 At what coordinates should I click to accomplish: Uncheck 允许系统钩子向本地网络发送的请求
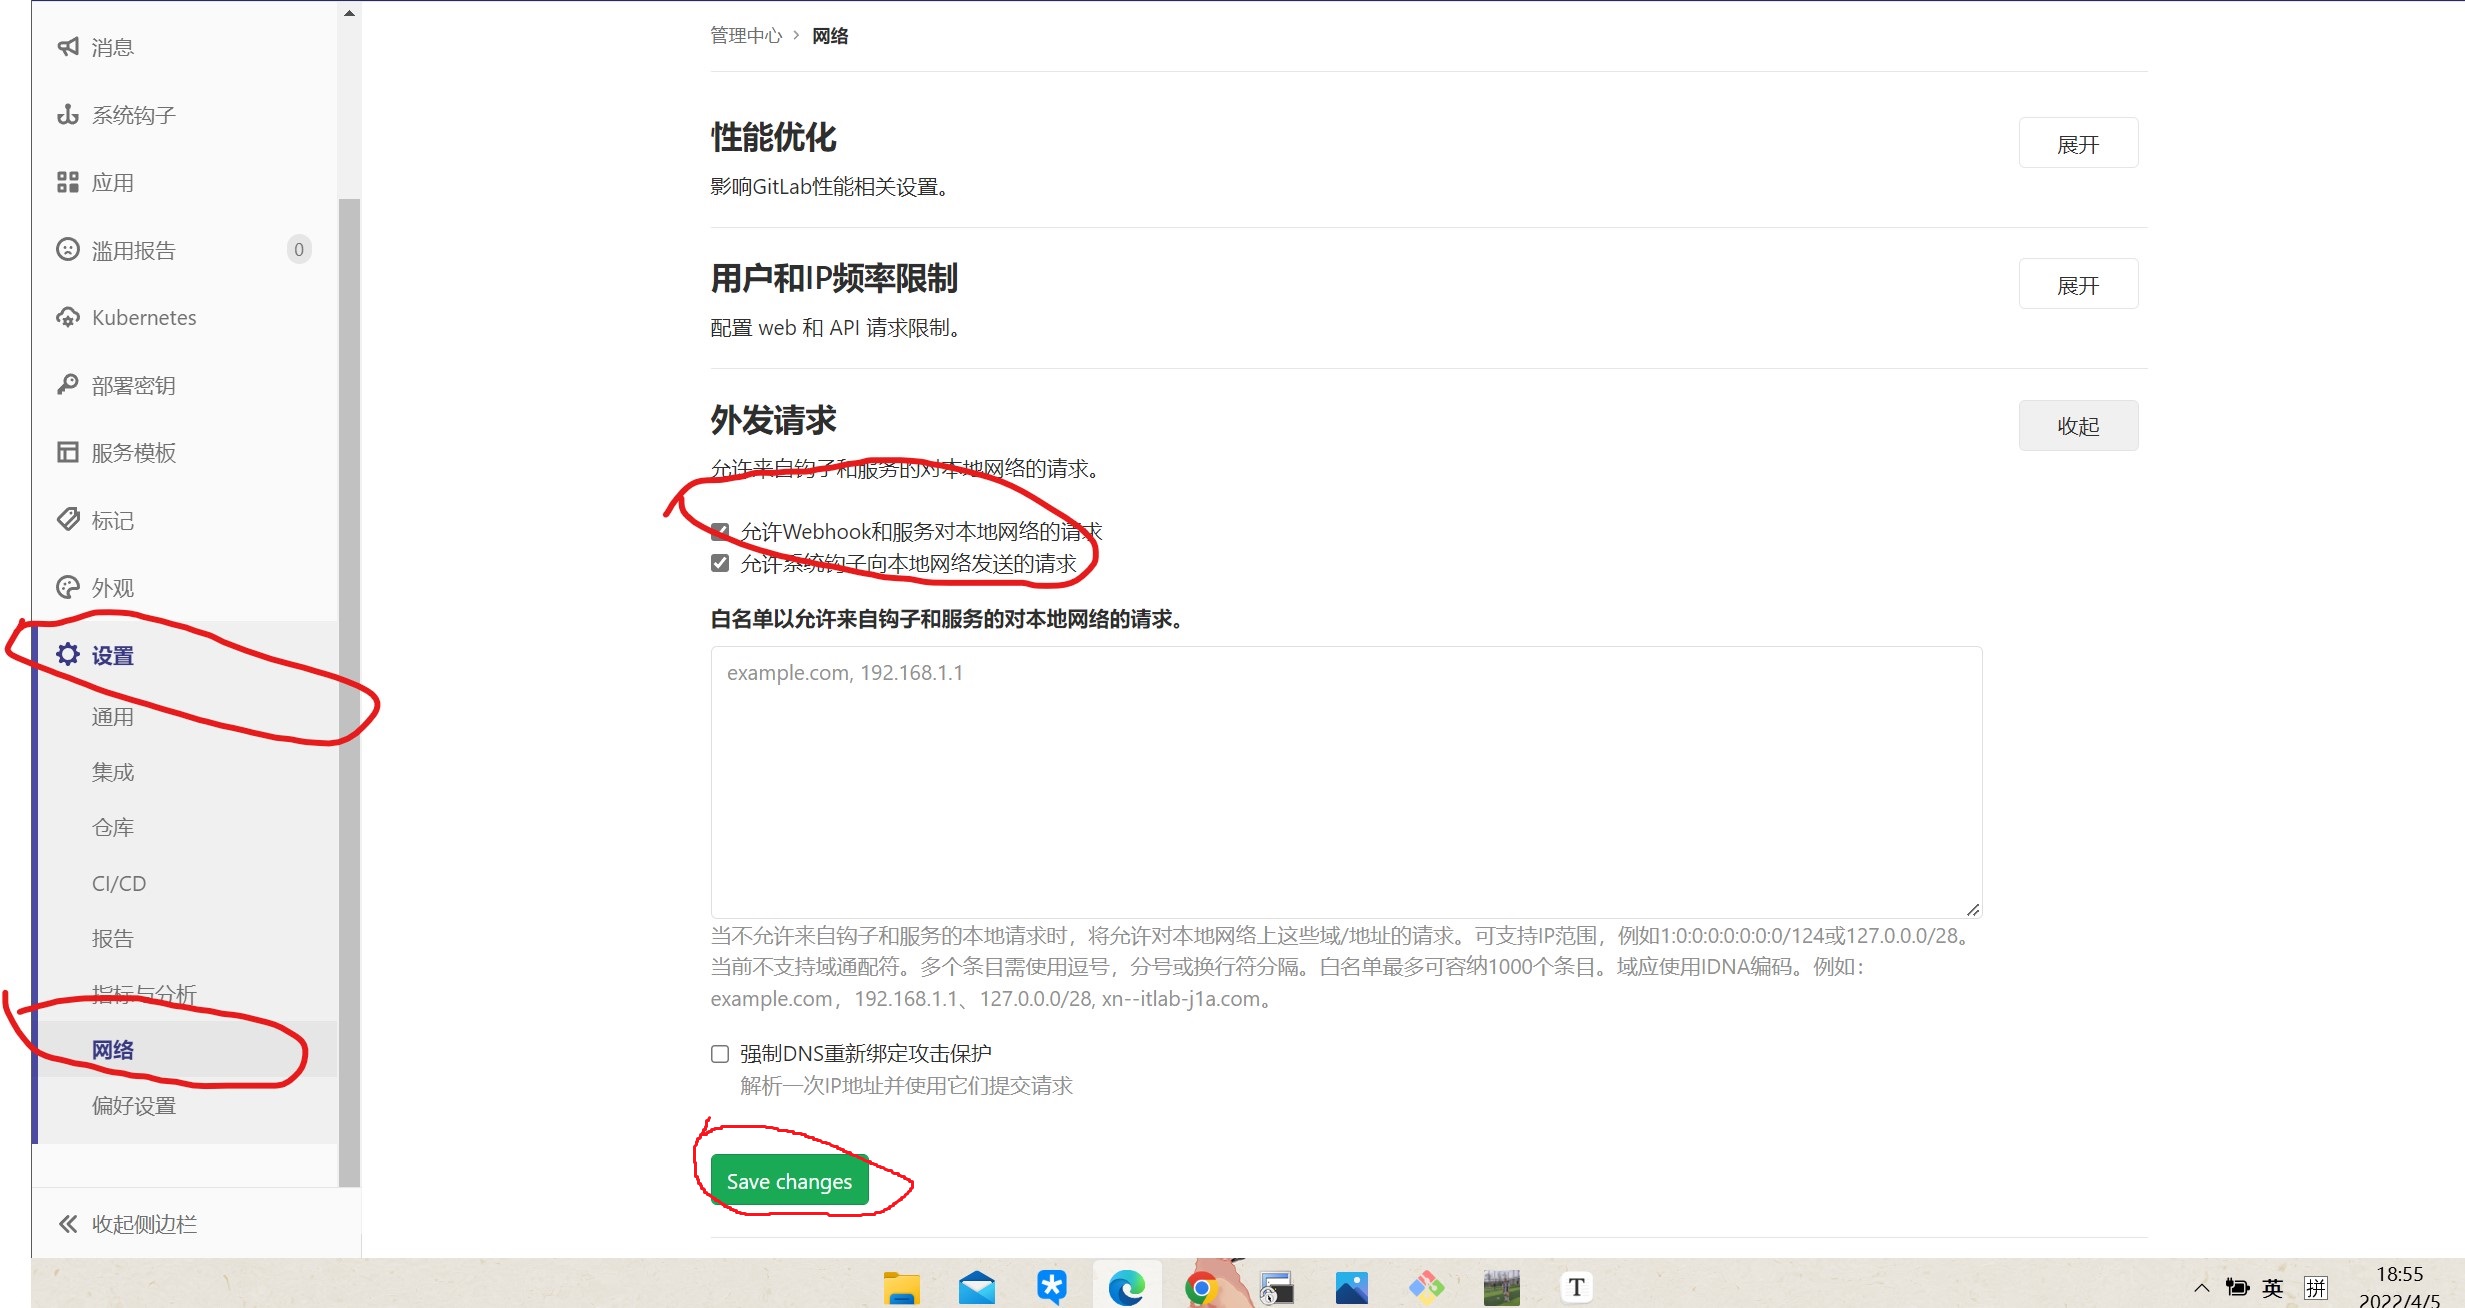coord(720,563)
